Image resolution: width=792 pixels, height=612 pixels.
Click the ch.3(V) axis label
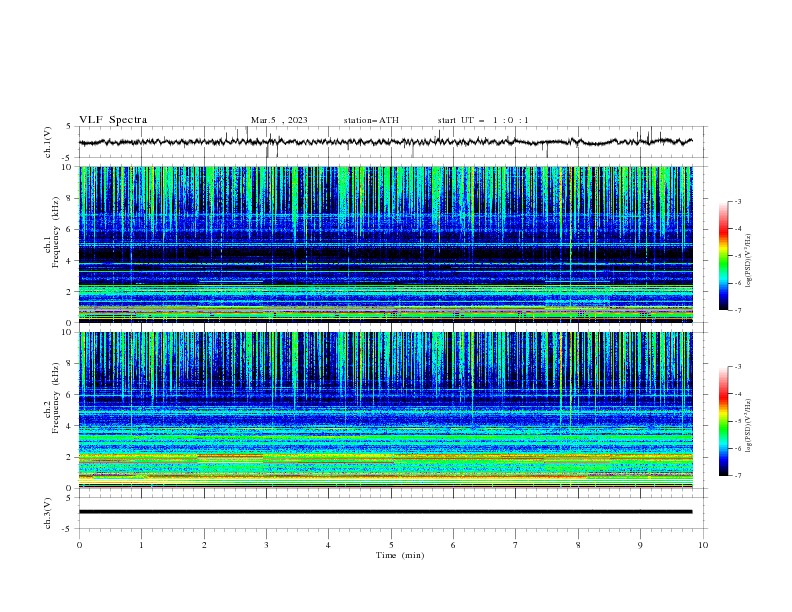(48, 512)
